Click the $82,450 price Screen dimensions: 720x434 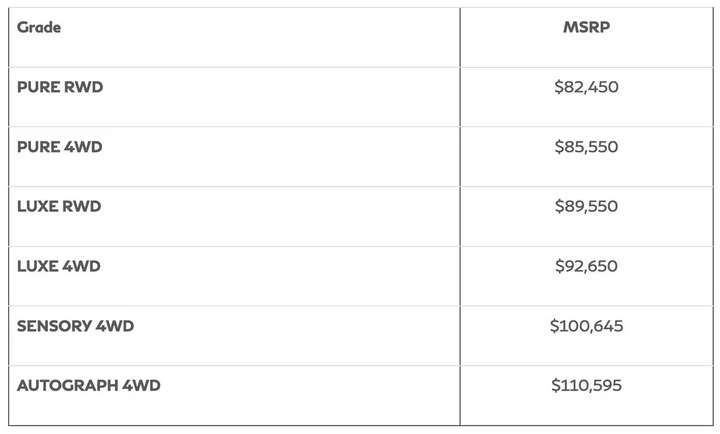click(x=586, y=87)
